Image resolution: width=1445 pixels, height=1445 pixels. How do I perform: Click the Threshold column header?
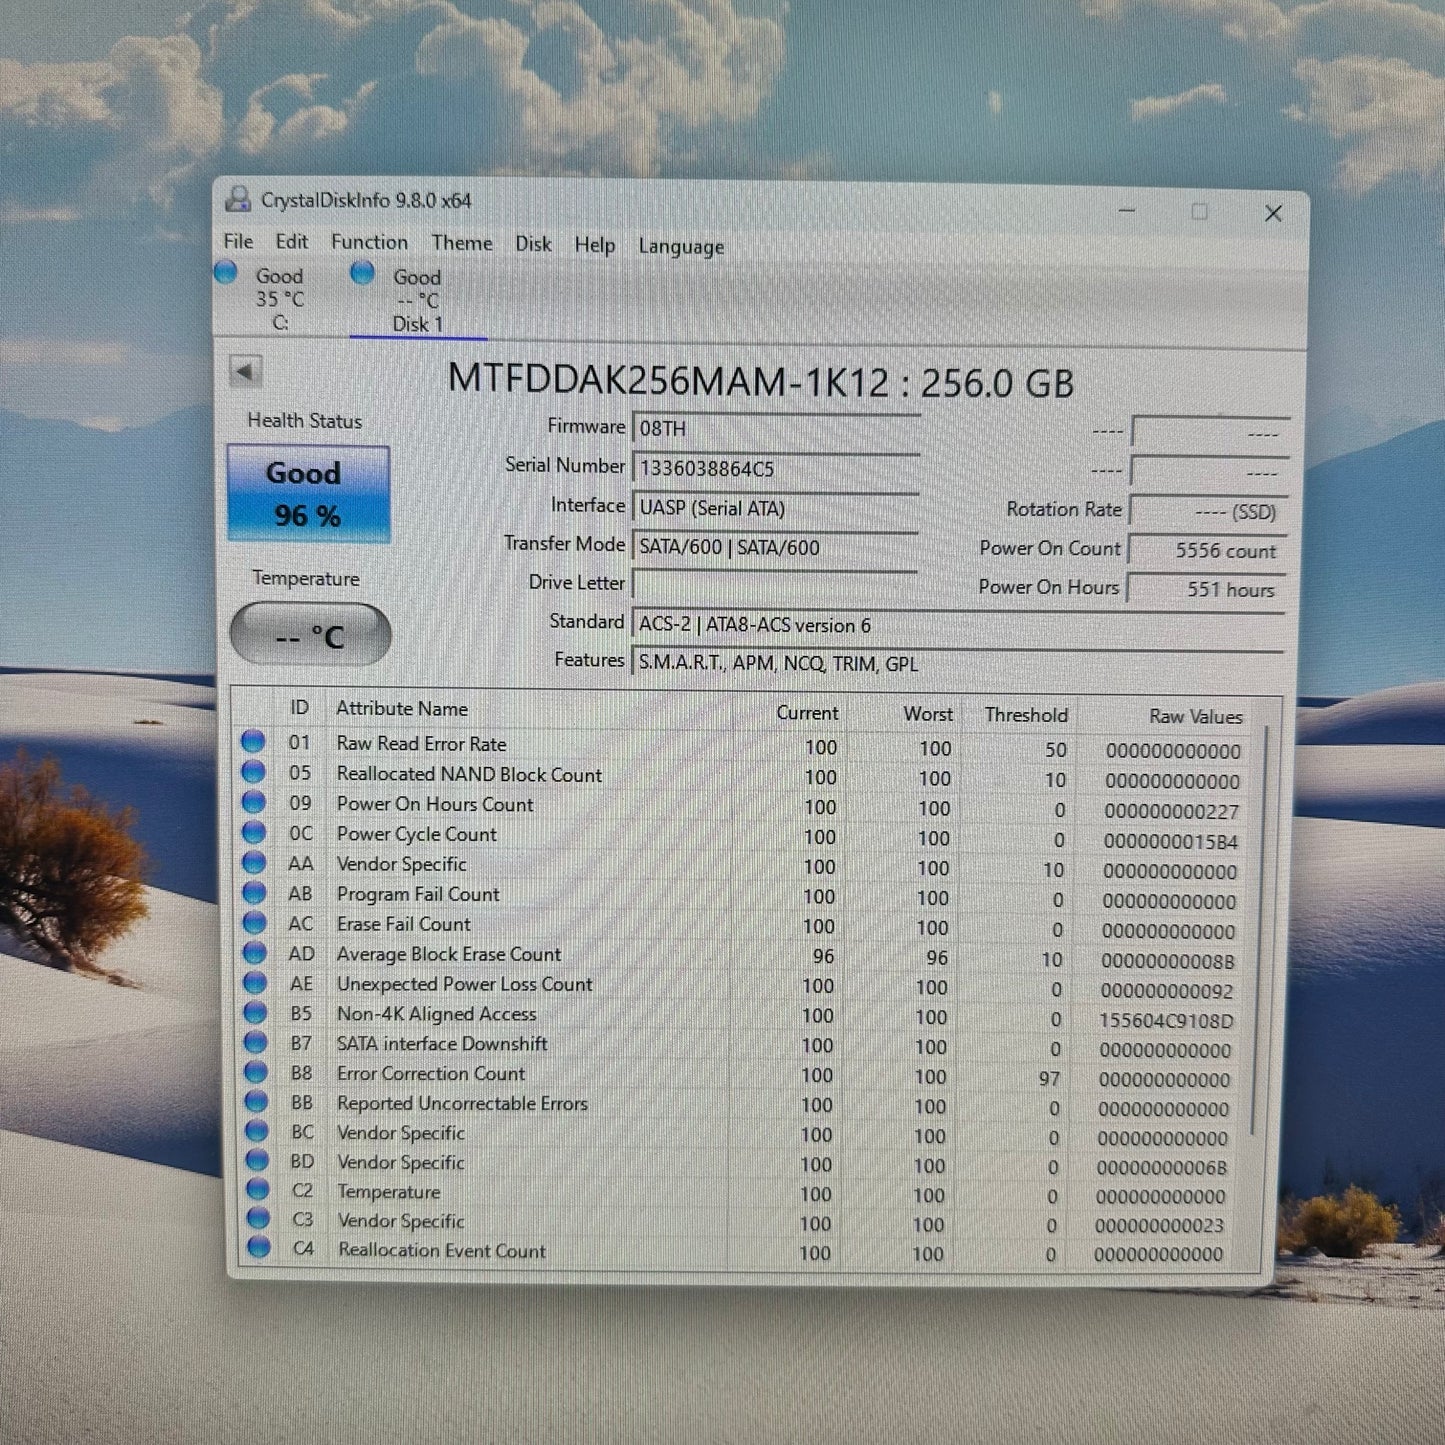[1026, 715]
